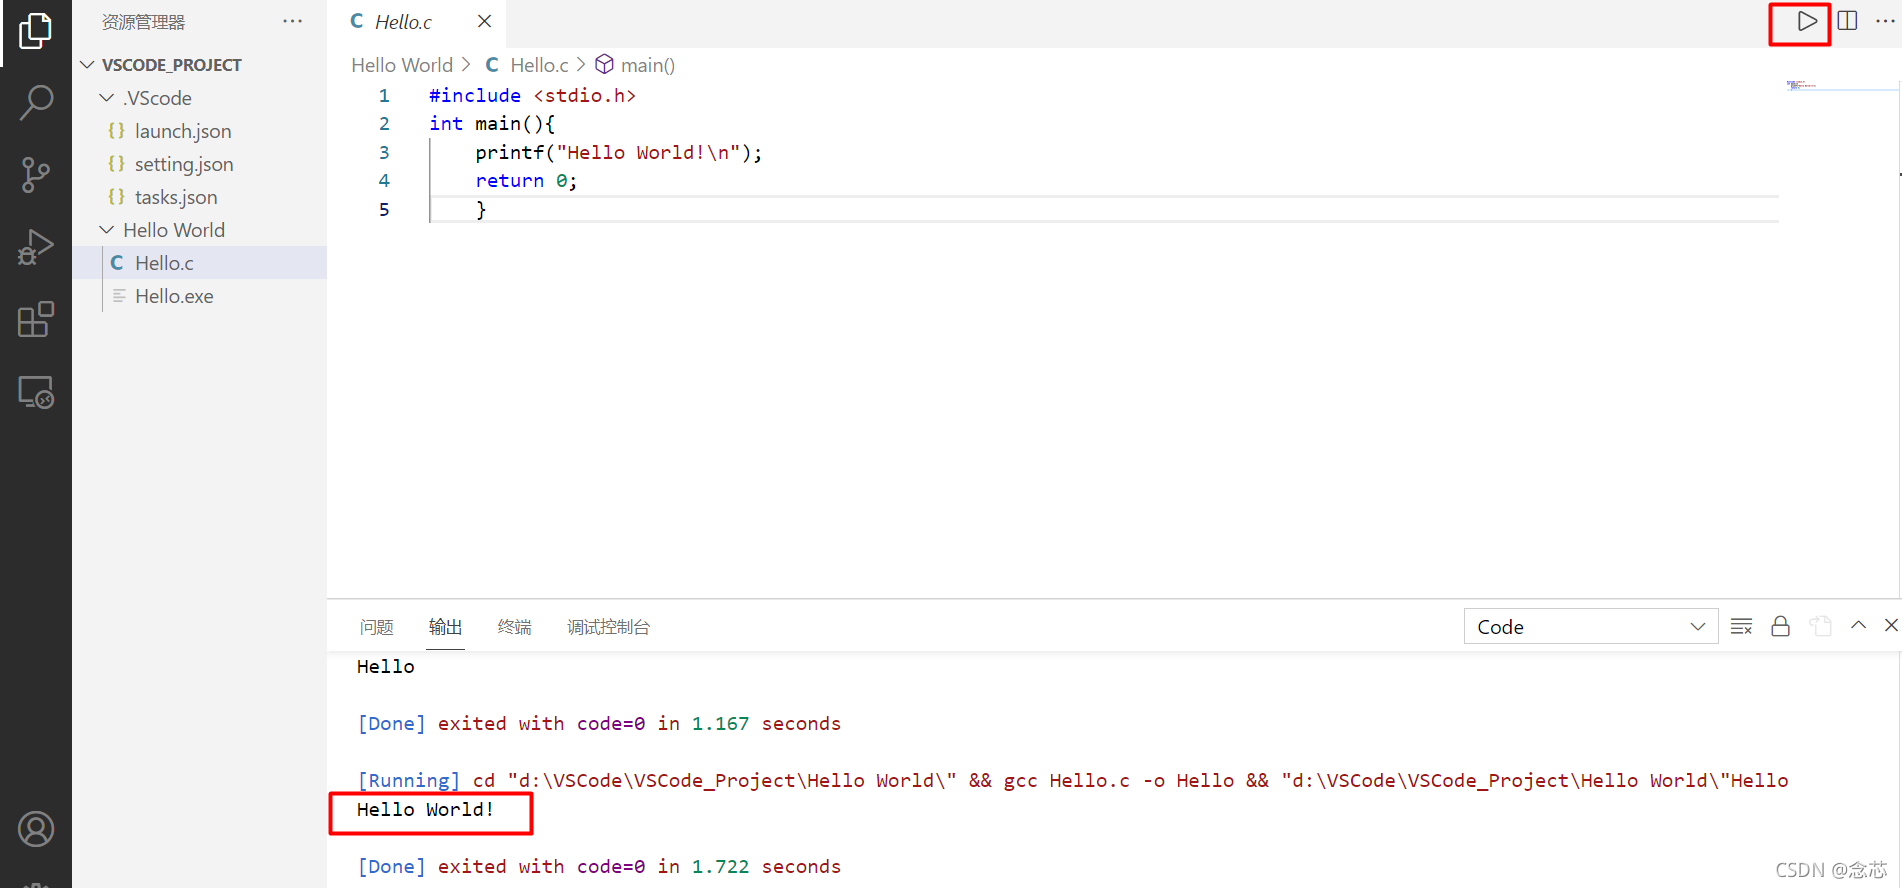
Task: Close the bottom panel
Action: [1890, 625]
